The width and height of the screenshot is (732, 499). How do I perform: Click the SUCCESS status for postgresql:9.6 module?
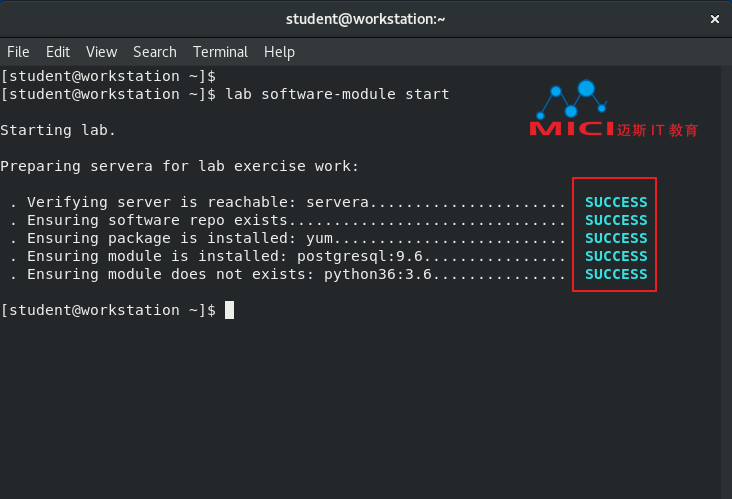(616, 256)
